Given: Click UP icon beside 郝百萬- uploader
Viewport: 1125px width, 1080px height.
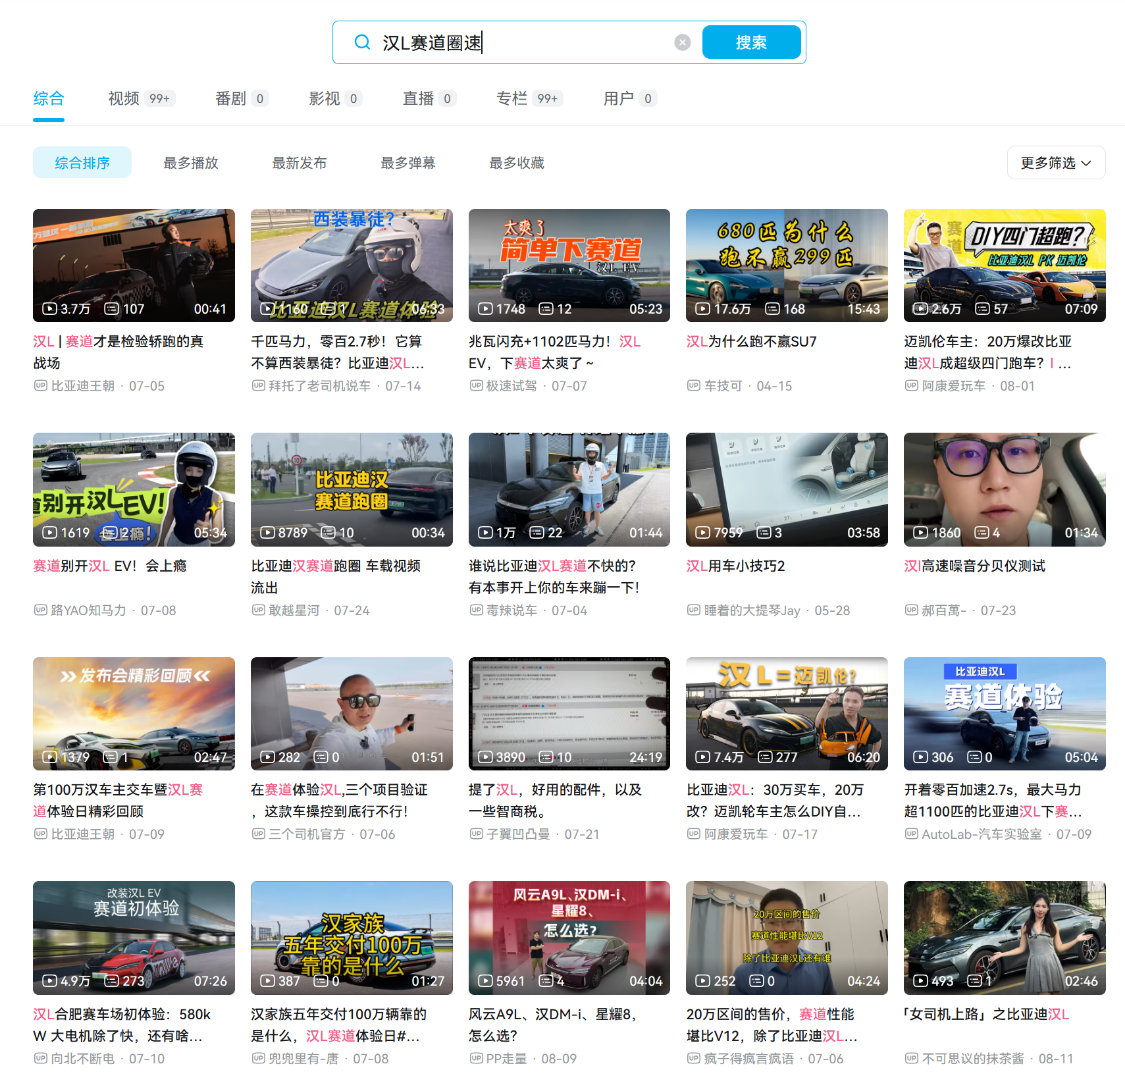Looking at the screenshot, I should click(x=911, y=610).
